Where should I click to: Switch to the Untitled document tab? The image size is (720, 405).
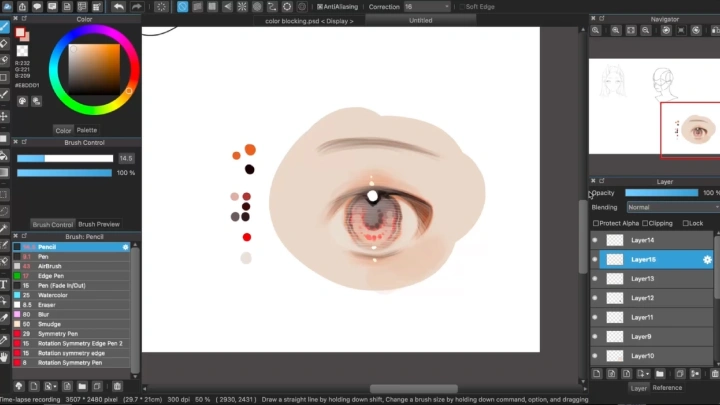(x=421, y=20)
